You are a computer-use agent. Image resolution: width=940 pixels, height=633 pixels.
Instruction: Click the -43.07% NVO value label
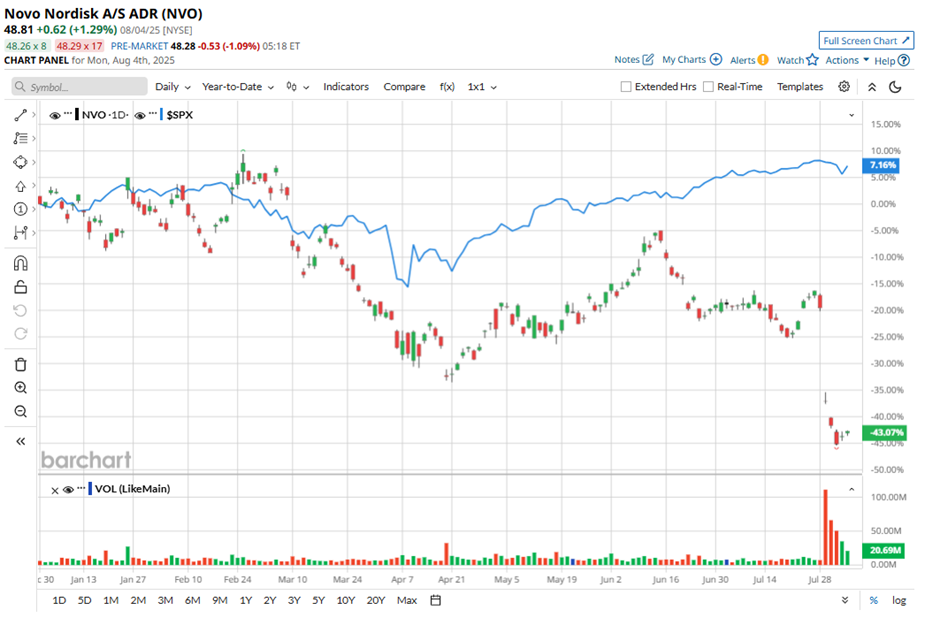click(x=884, y=433)
